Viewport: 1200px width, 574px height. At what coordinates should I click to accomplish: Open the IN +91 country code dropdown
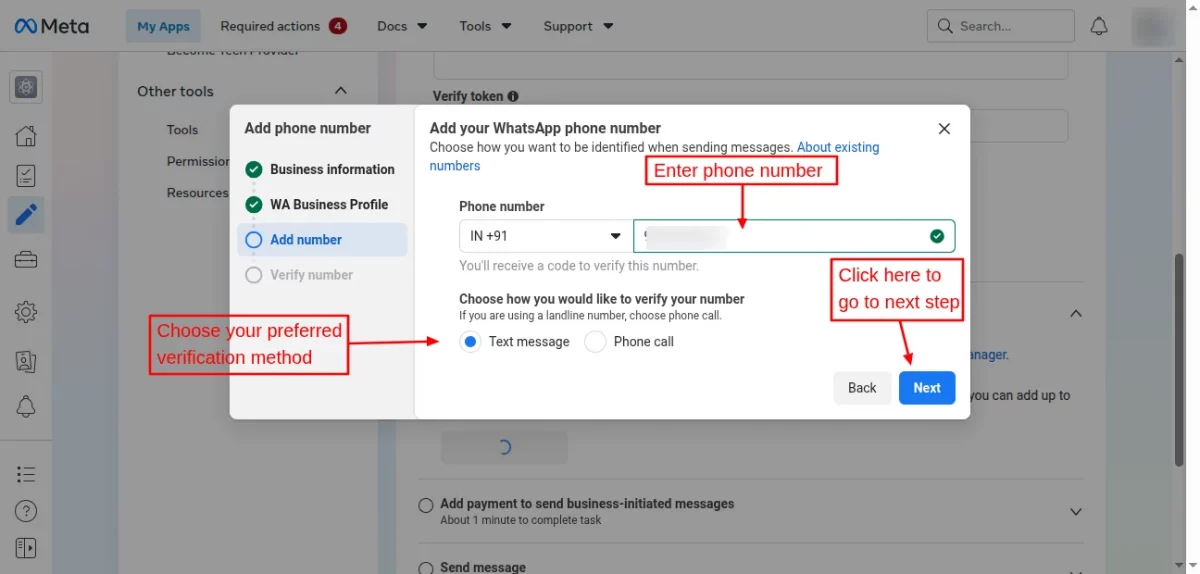546,236
